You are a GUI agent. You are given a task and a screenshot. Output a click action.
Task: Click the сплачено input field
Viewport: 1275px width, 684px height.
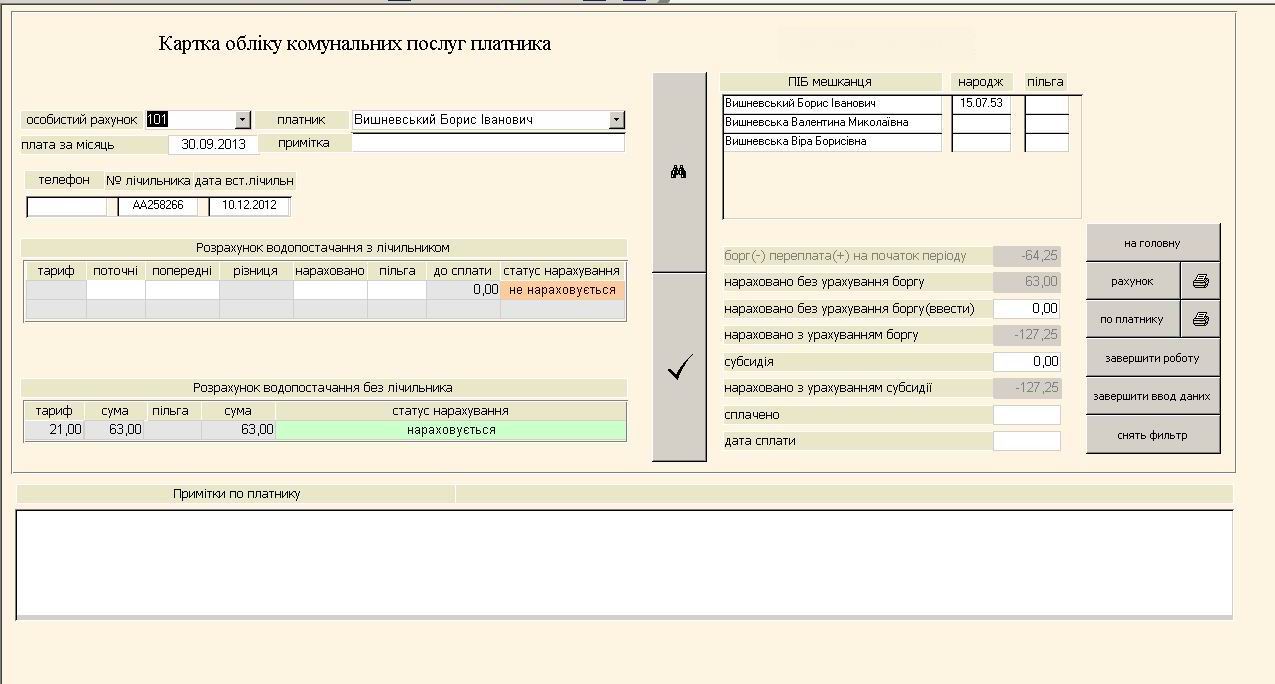[1027, 414]
